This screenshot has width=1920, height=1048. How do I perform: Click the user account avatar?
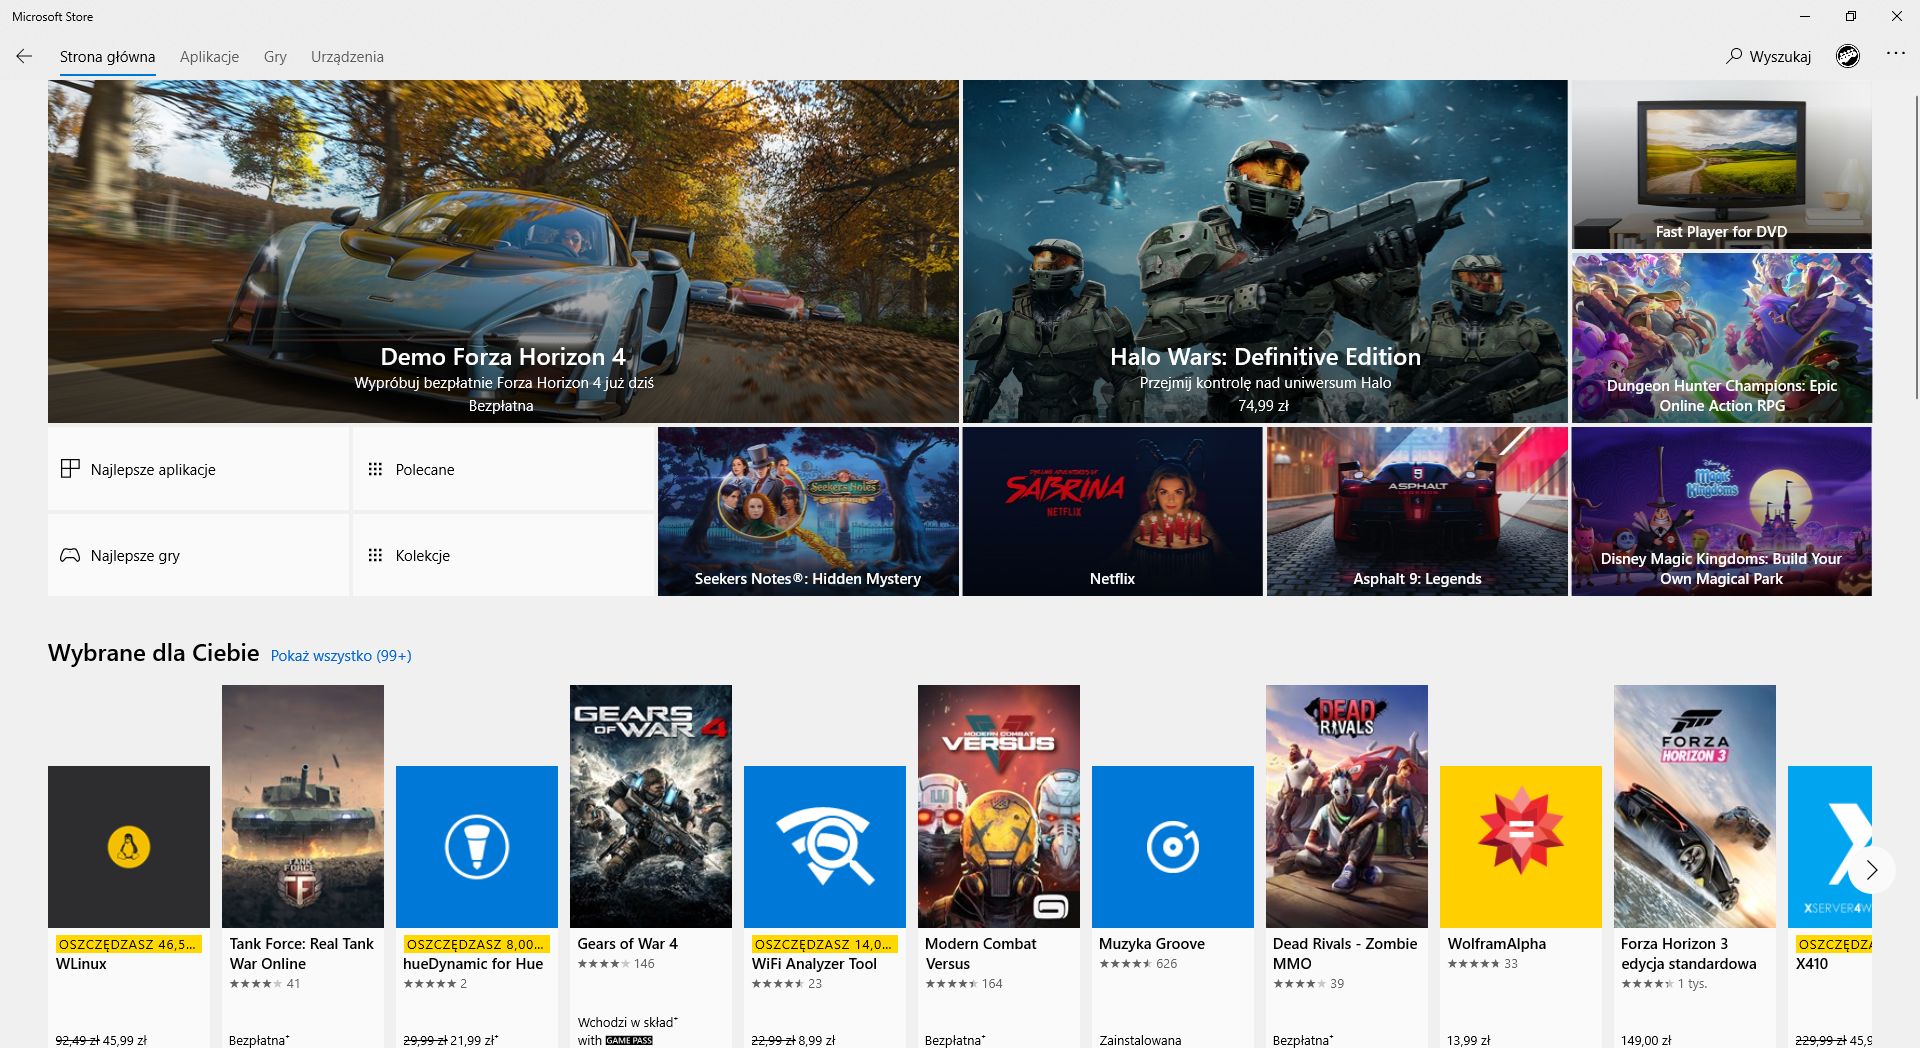[1848, 56]
